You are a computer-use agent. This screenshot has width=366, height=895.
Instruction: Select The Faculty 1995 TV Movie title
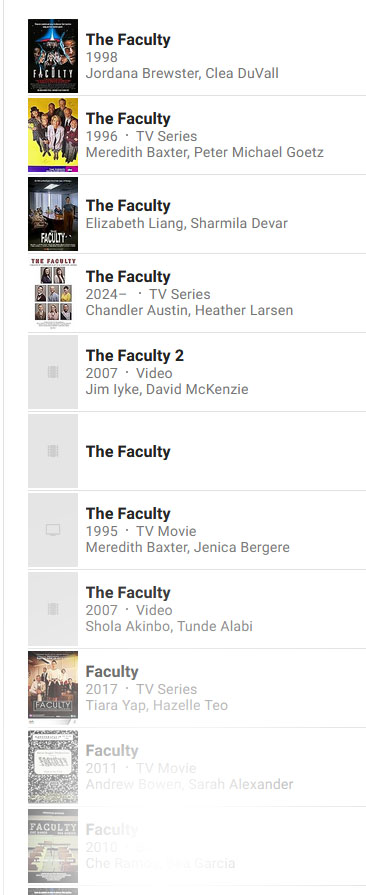pyautogui.click(x=128, y=514)
